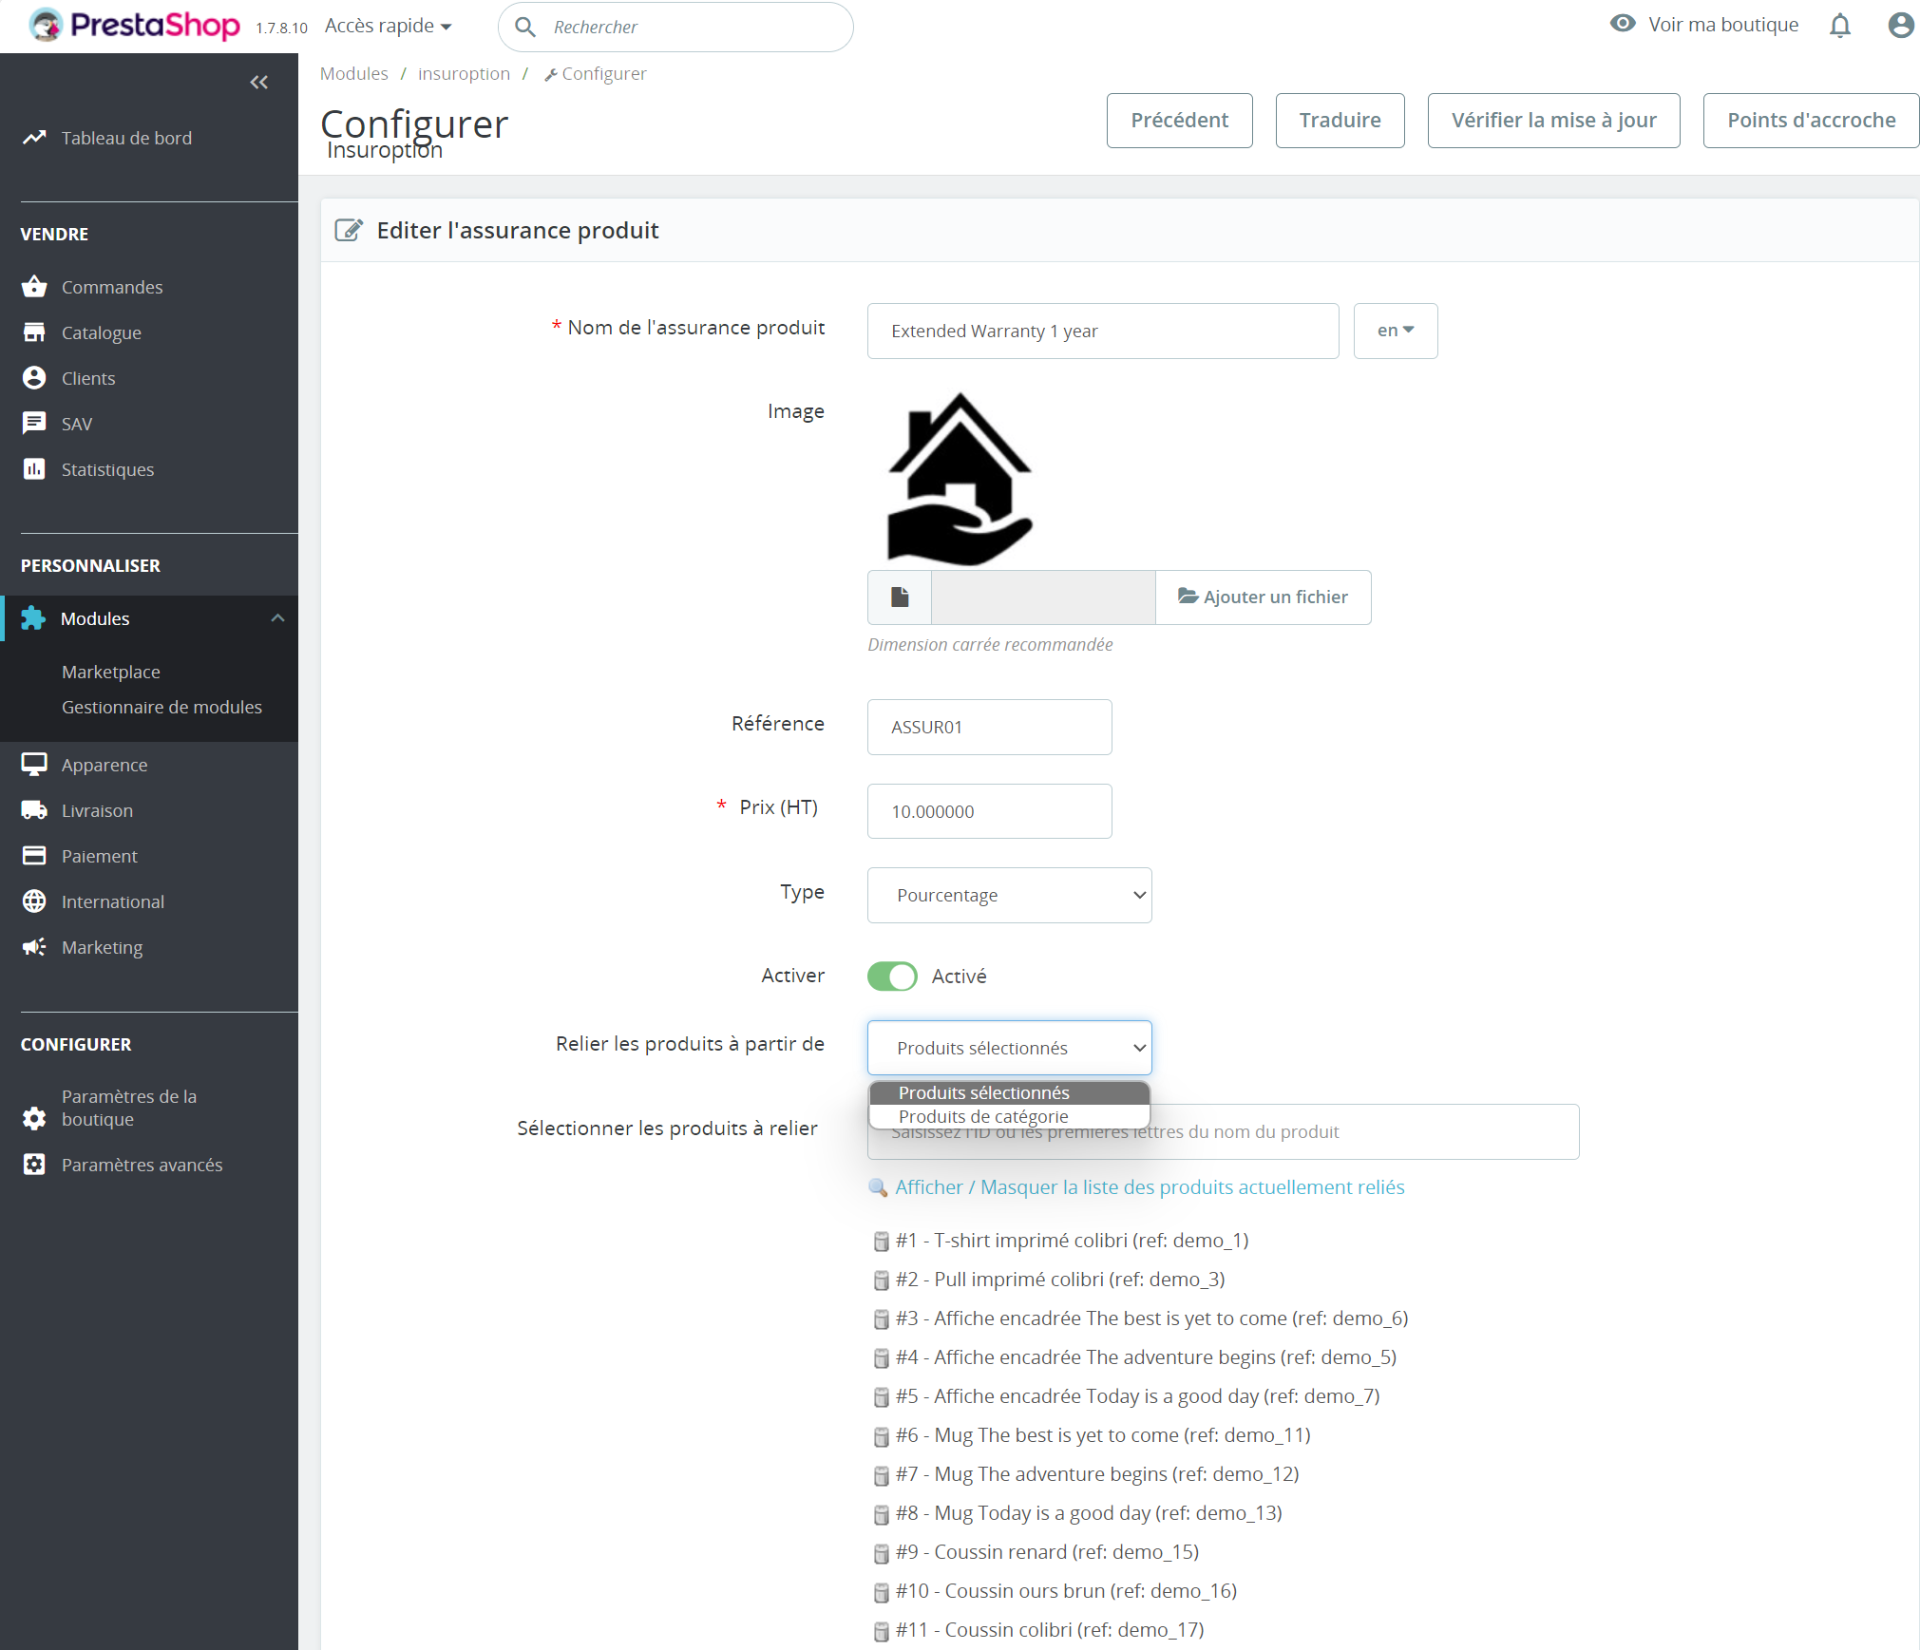Screen dimensions: 1920x1650
Task: Click the notifications bell icon
Action: 1839,25
